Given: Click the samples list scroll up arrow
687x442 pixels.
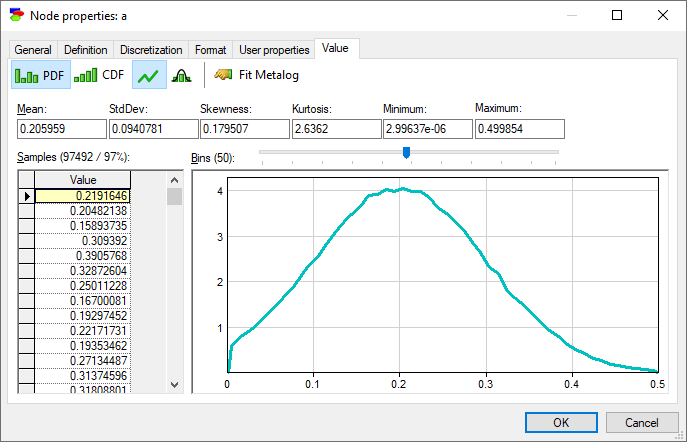Looking at the screenshot, I should pos(174,180).
